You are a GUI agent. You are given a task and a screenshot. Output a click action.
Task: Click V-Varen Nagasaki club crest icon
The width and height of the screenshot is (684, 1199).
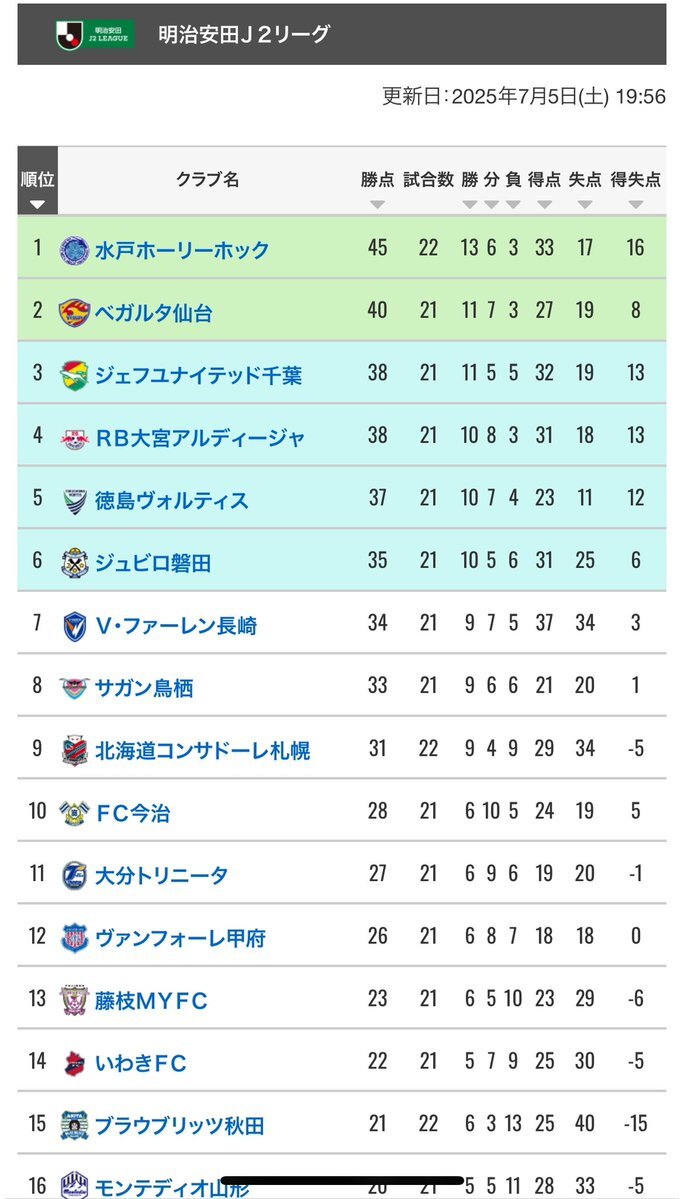click(x=75, y=625)
